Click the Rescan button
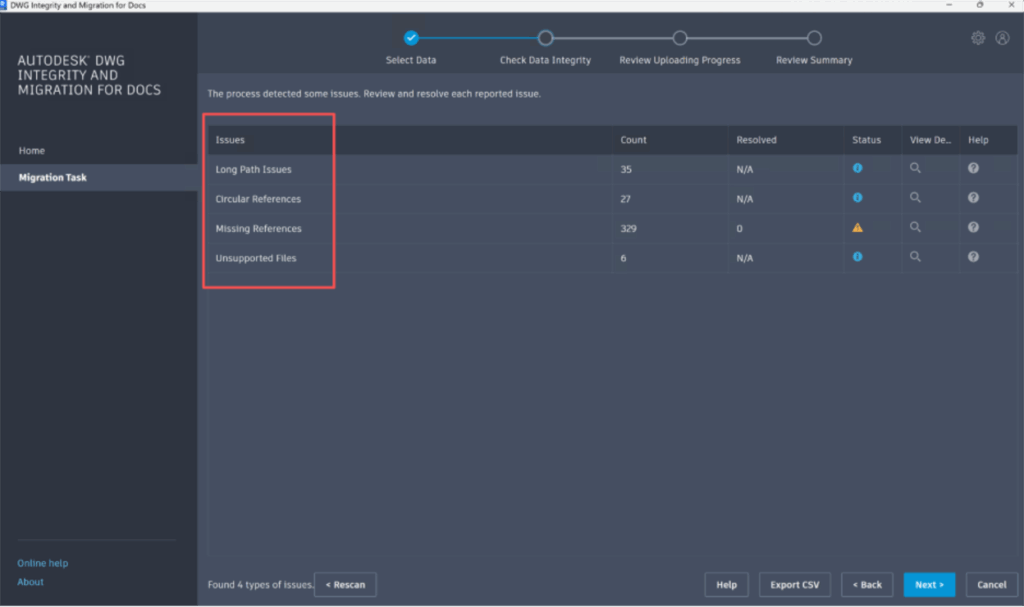 tap(345, 584)
